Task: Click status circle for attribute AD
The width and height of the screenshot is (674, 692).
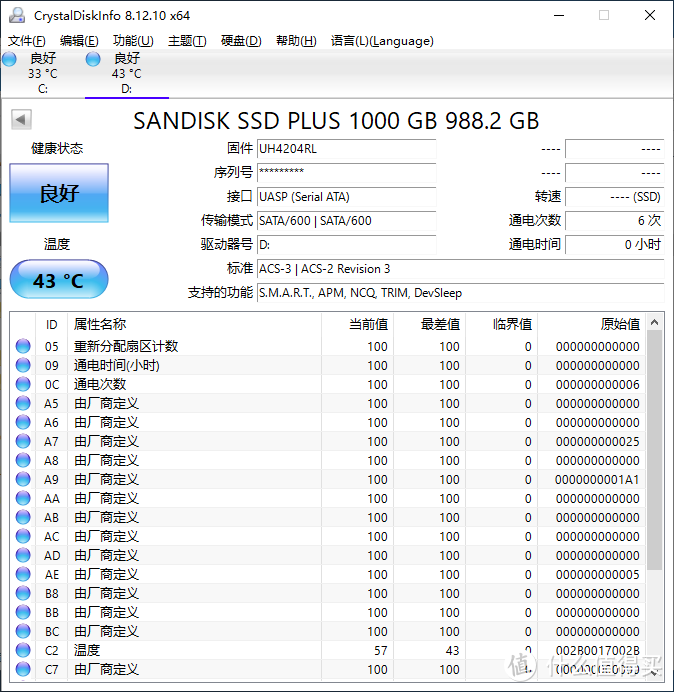Action: [23, 555]
